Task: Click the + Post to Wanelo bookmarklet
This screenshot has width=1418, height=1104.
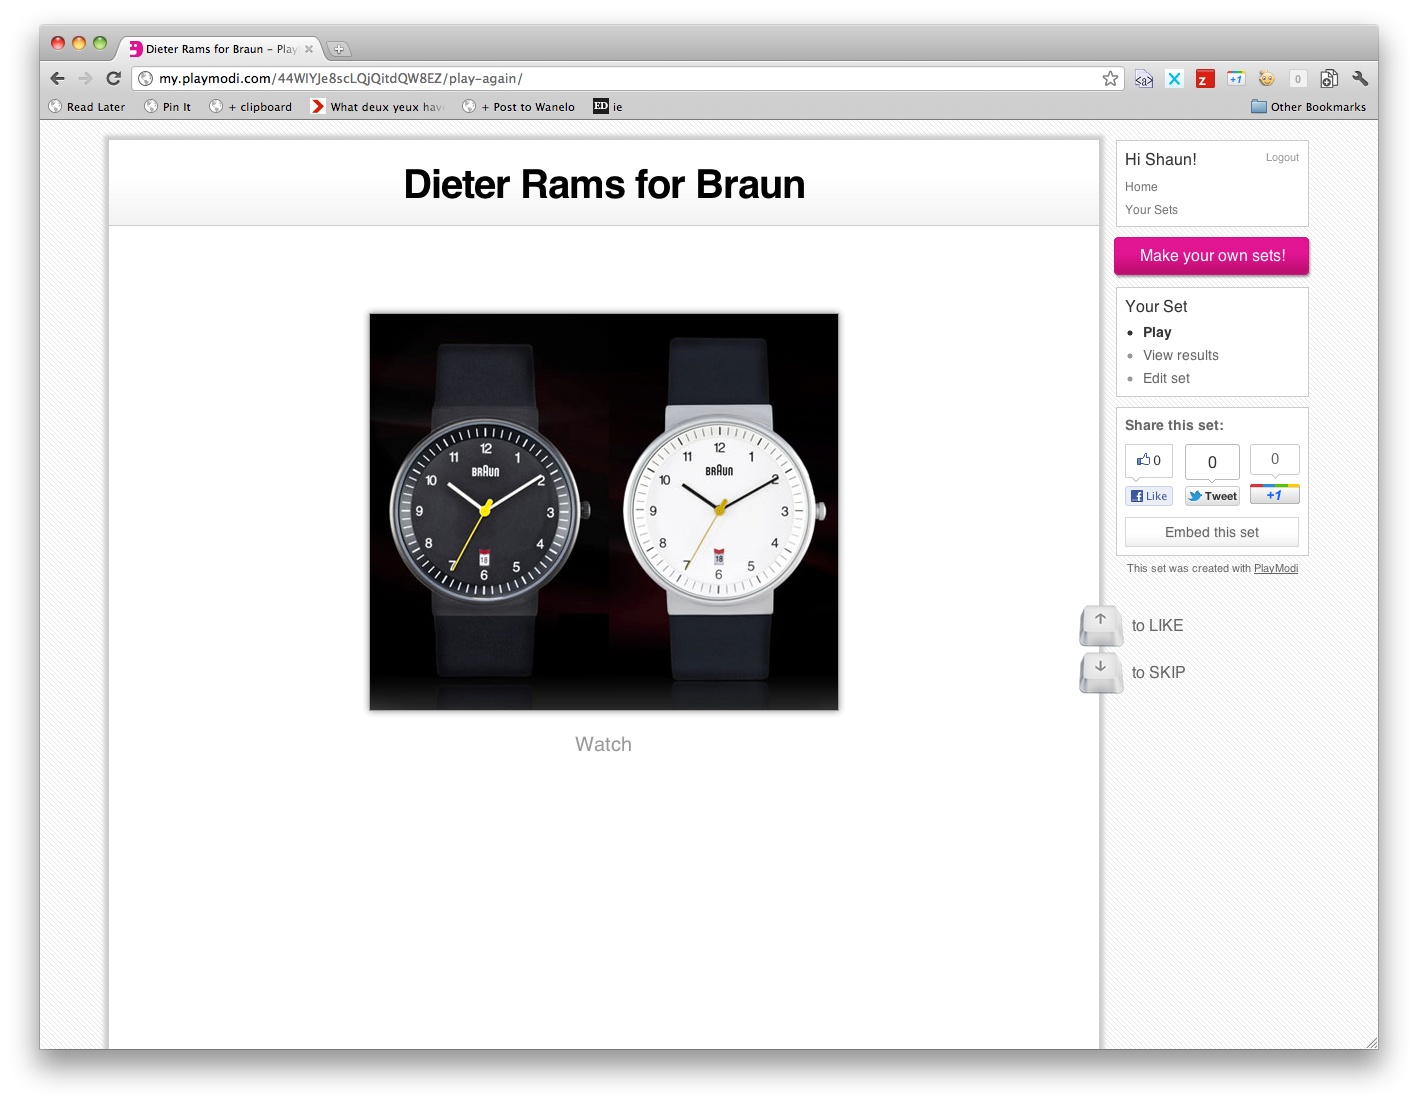Action: [519, 107]
